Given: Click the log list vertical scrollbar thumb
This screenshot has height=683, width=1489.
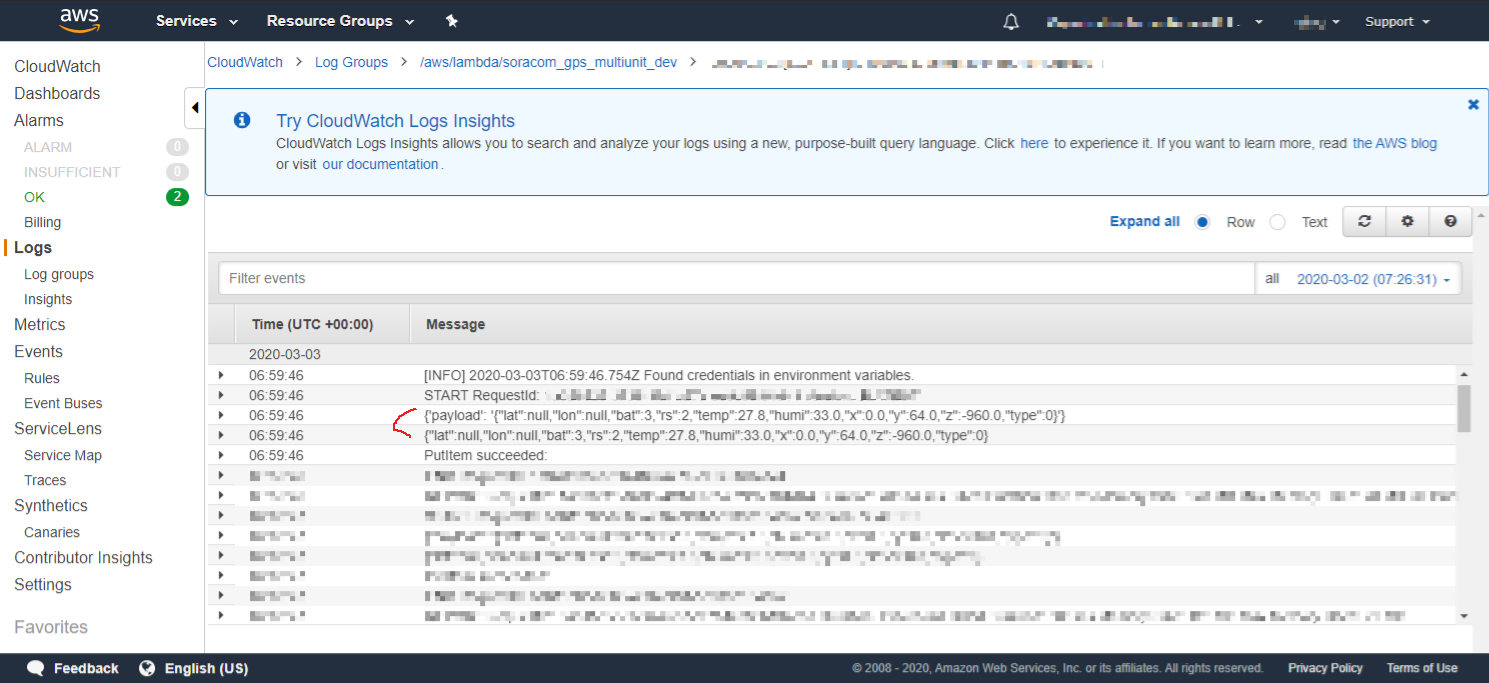Looking at the screenshot, I should point(1464,407).
